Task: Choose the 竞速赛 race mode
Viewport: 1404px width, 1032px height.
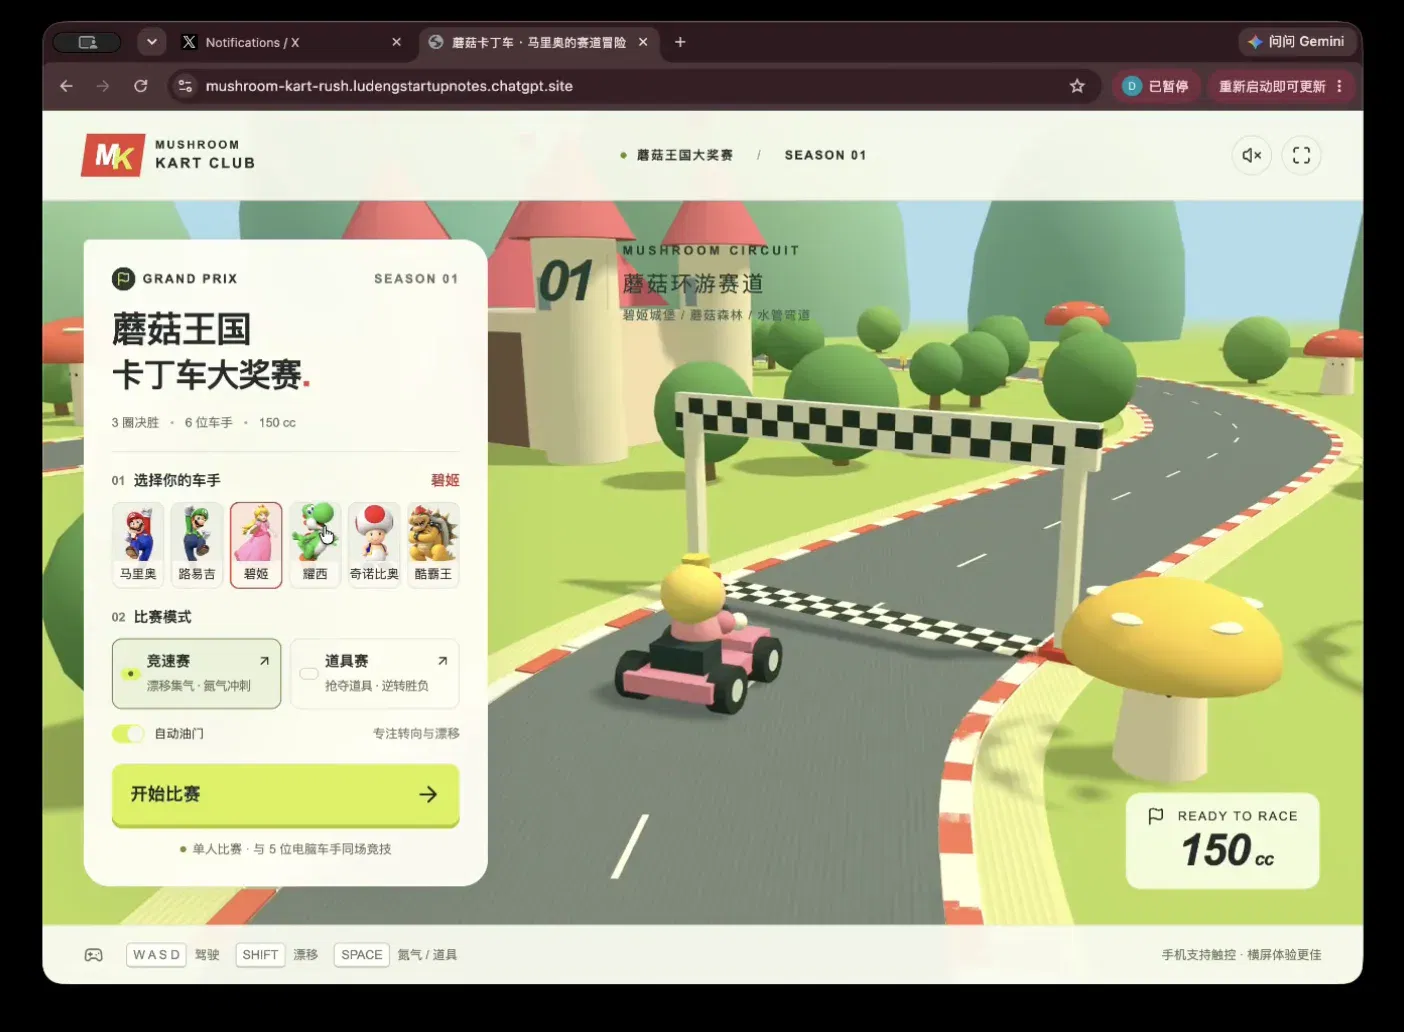Action: [196, 673]
